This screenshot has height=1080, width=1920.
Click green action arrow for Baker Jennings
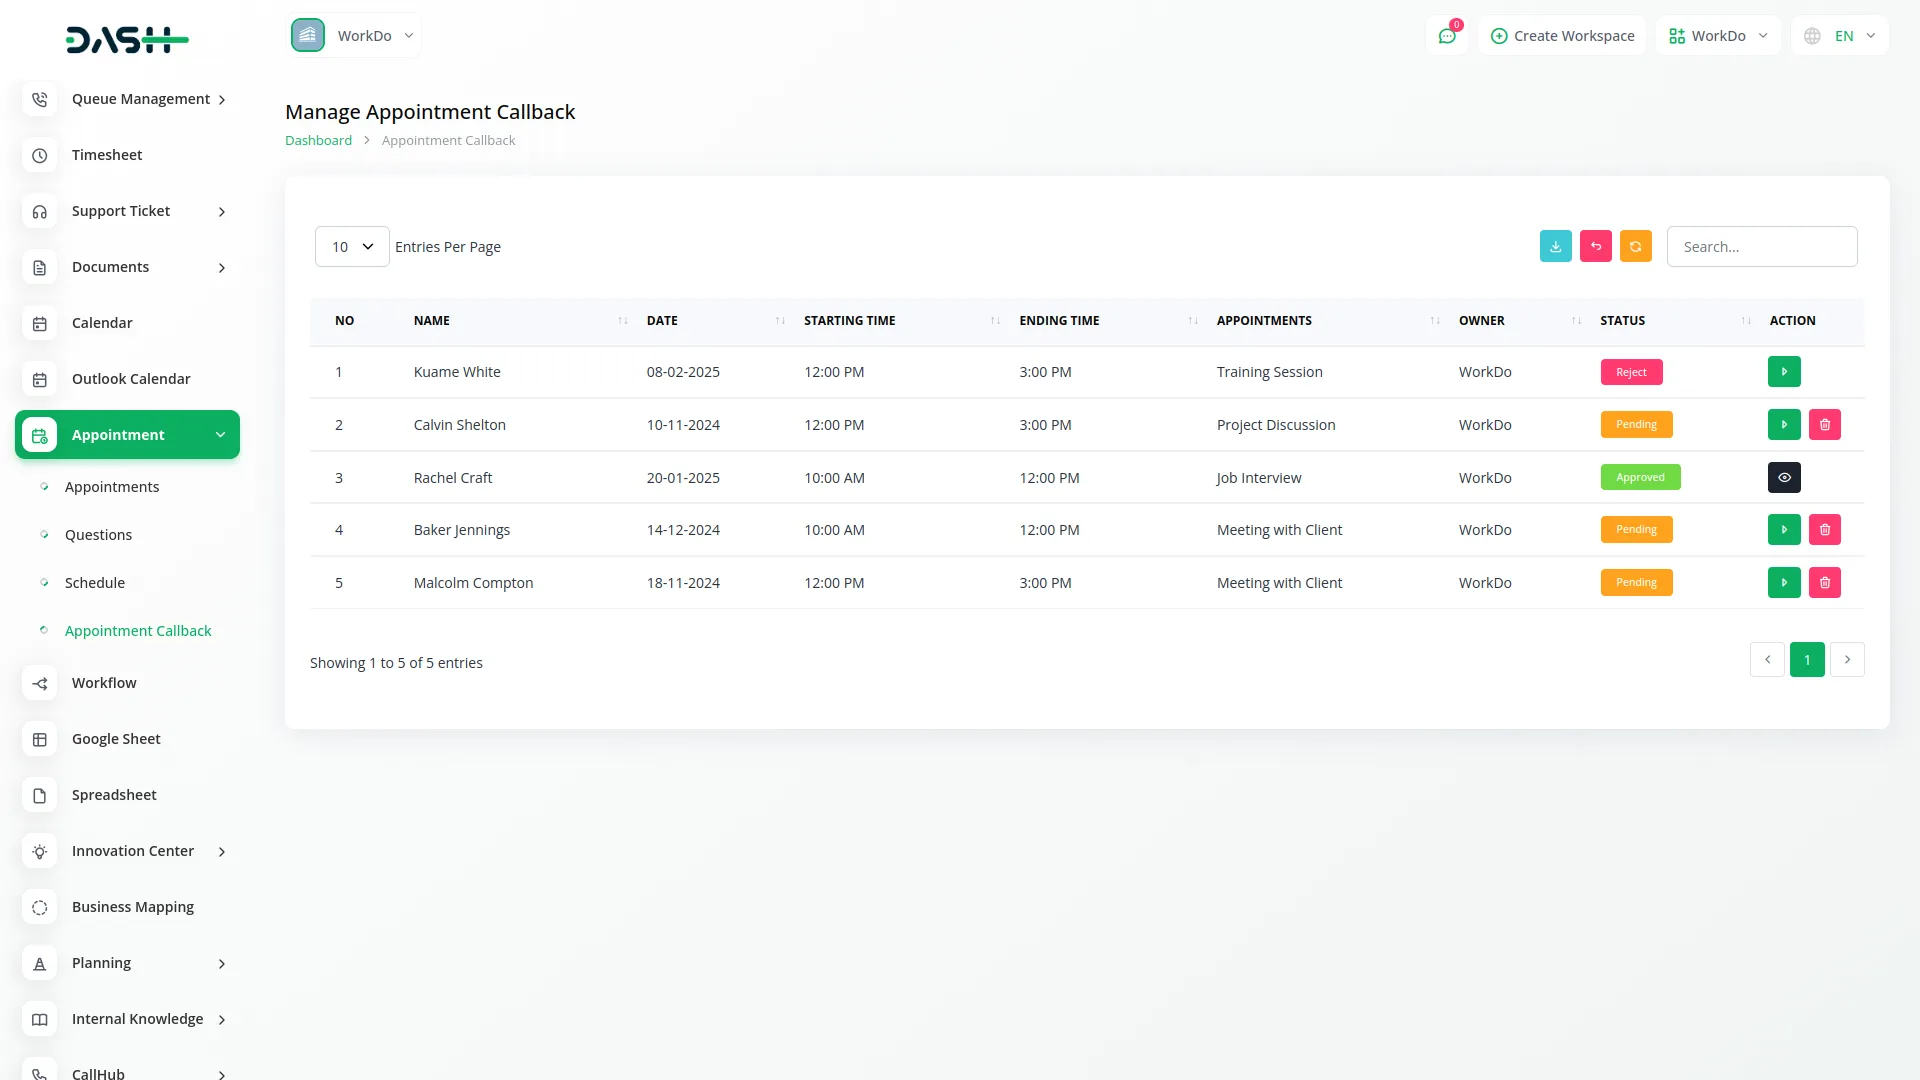click(1783, 530)
